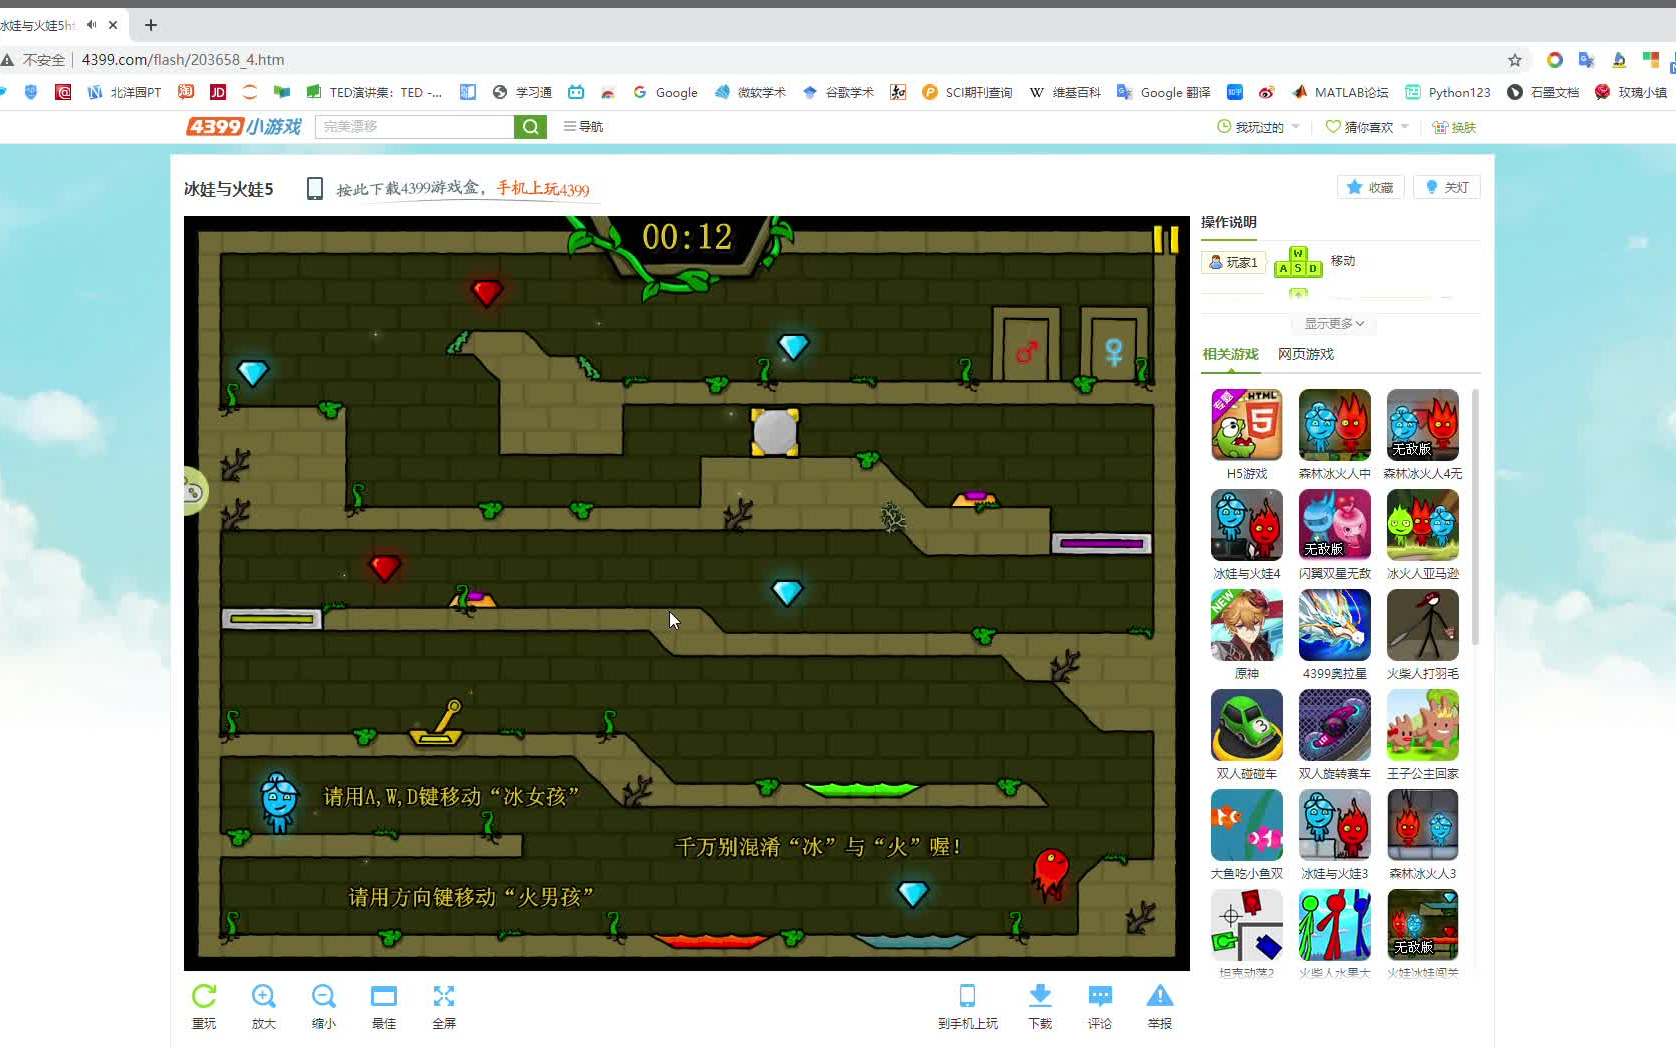Open the 4399奥拉星 game thumbnail
Viewport: 1676px width, 1048px height.
click(x=1334, y=625)
